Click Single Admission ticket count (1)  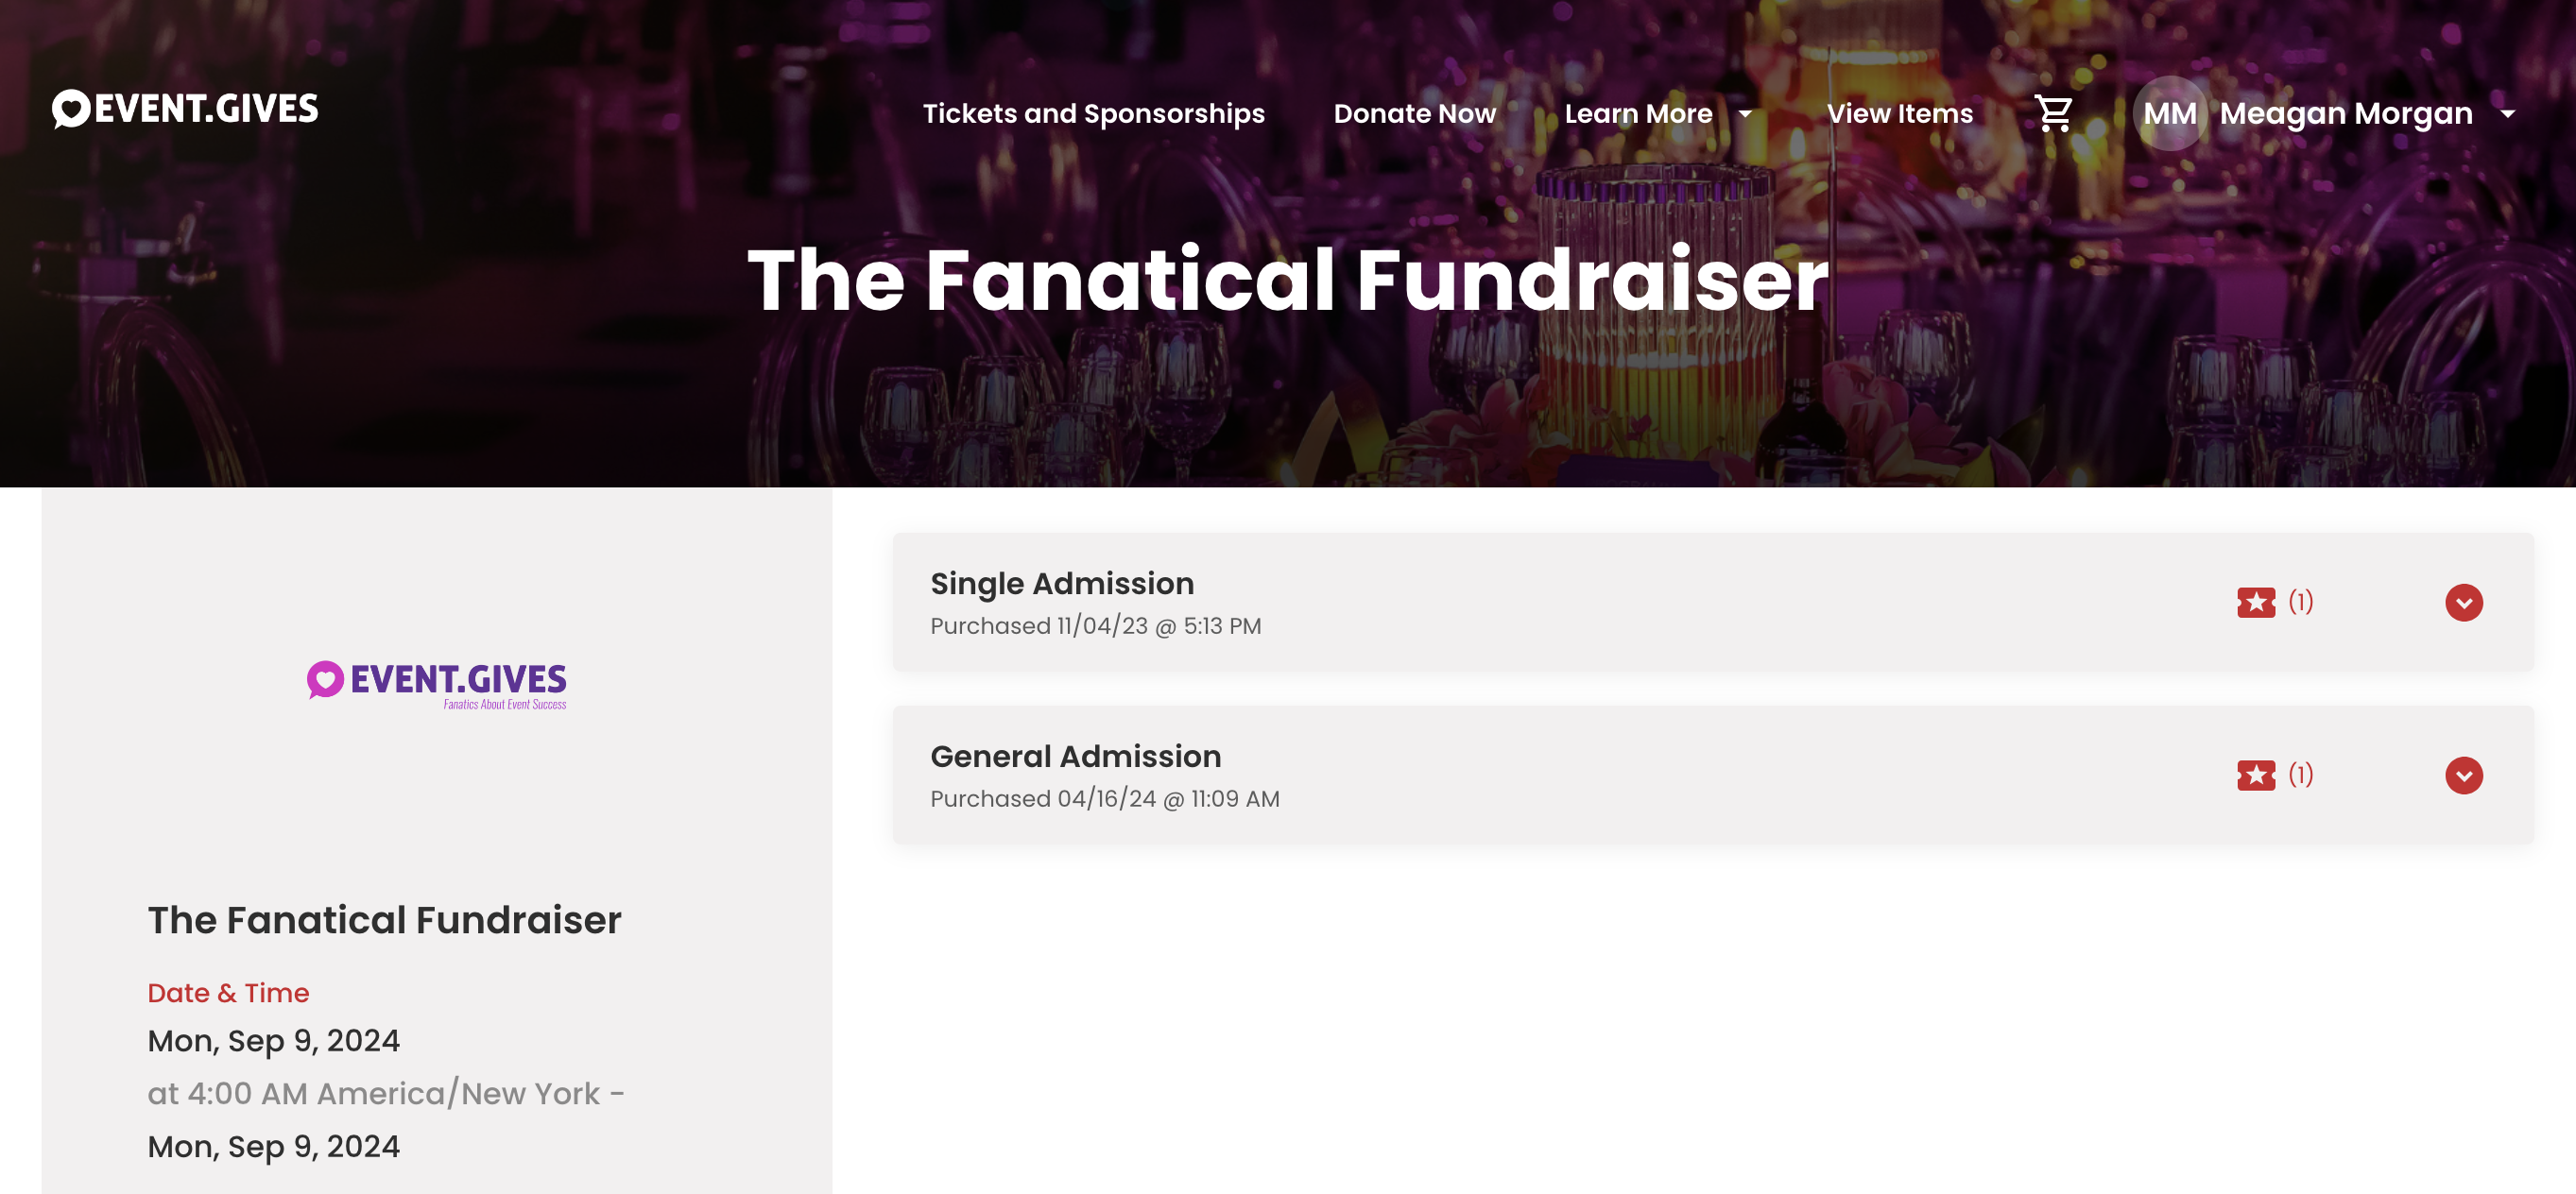[2300, 601]
